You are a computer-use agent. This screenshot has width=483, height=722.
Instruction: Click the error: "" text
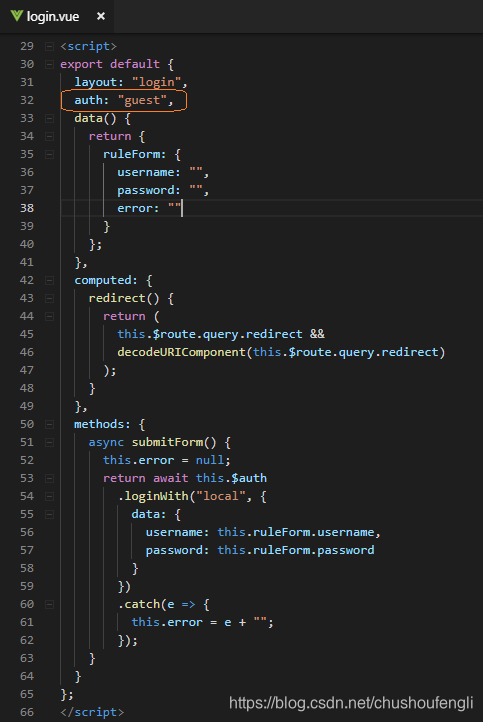click(x=149, y=208)
